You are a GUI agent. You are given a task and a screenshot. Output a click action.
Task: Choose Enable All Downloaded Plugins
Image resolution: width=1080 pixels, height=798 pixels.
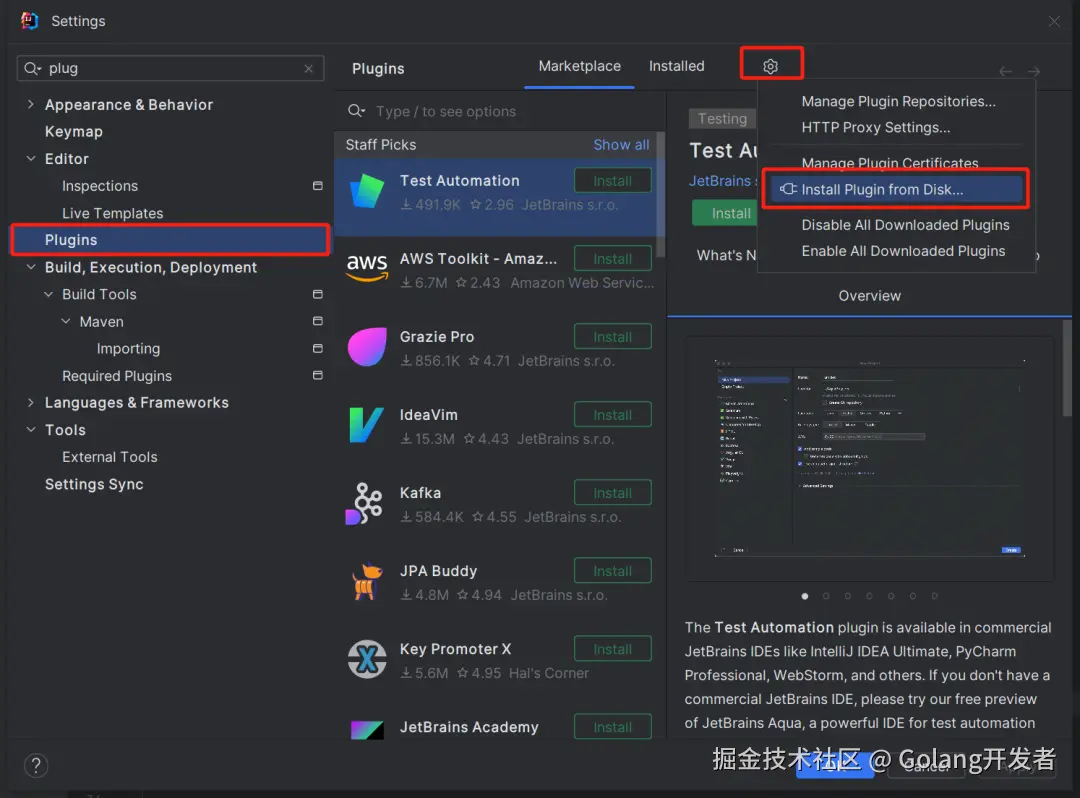(903, 251)
